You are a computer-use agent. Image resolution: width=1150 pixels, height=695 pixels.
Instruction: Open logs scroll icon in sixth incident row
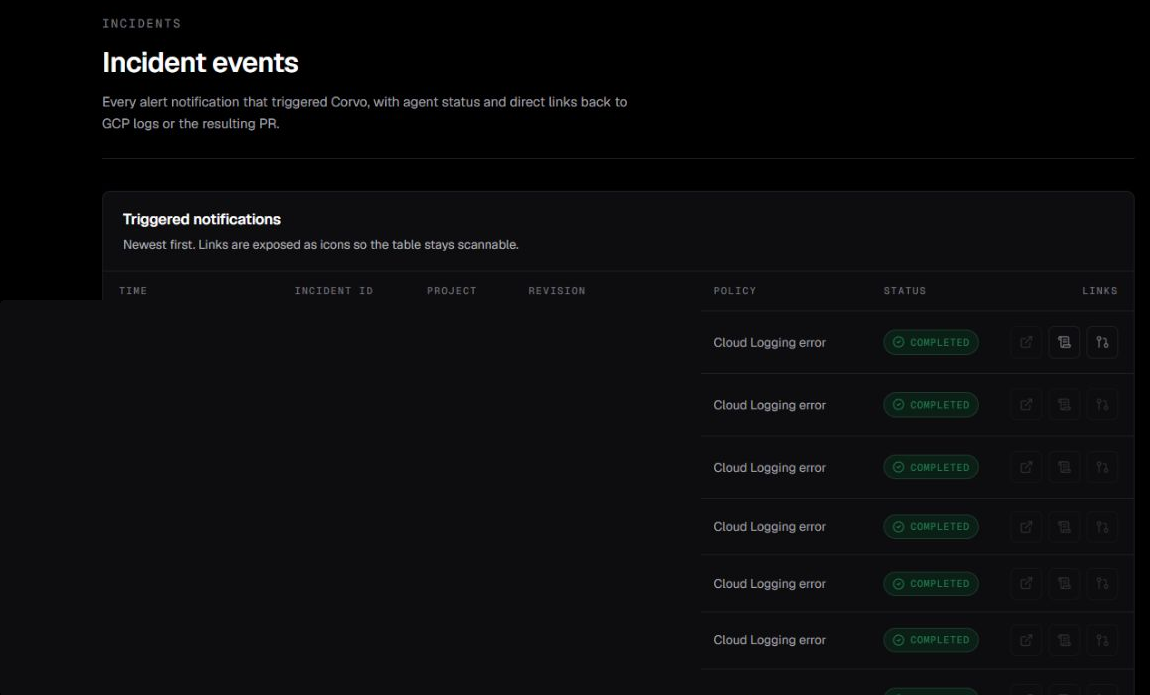click(x=1064, y=640)
